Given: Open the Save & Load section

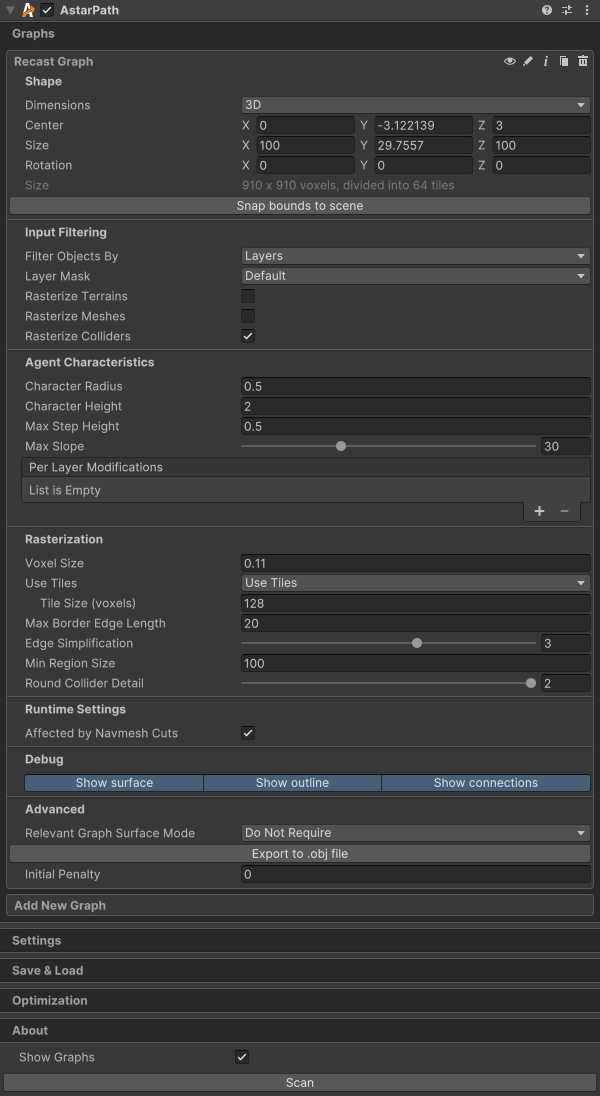Looking at the screenshot, I should 48,971.
